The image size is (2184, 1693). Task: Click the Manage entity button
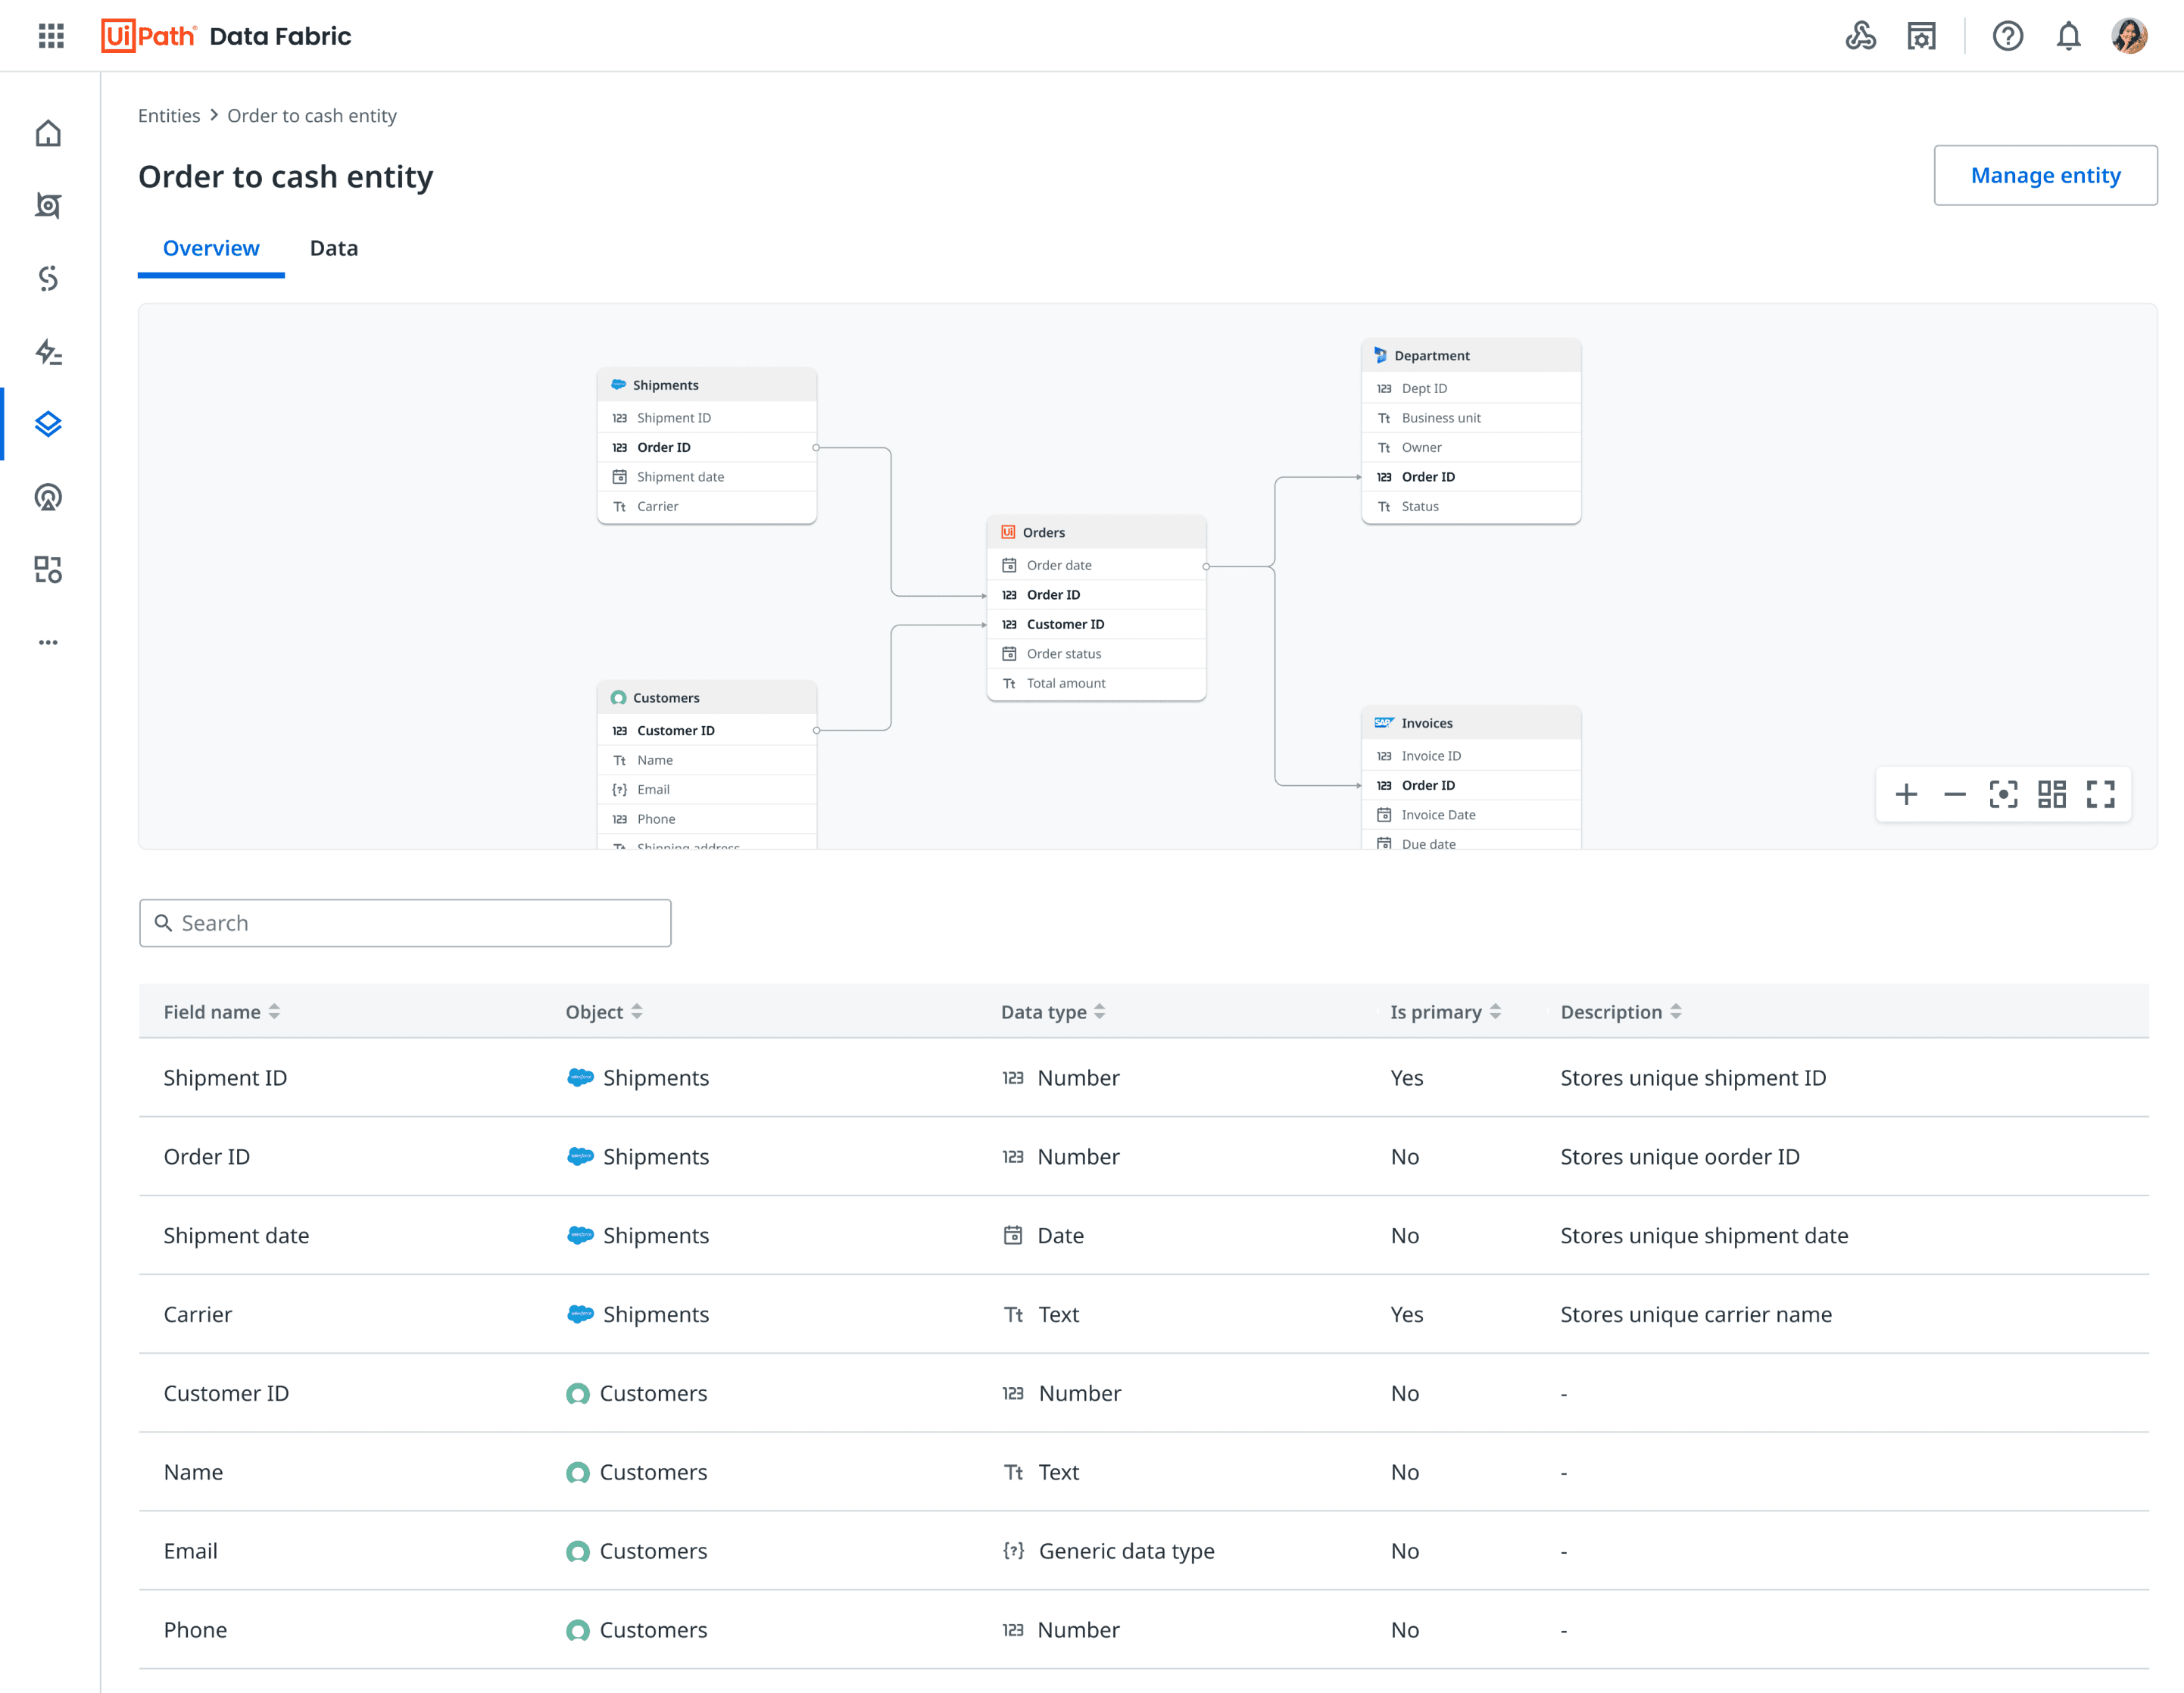2045,175
